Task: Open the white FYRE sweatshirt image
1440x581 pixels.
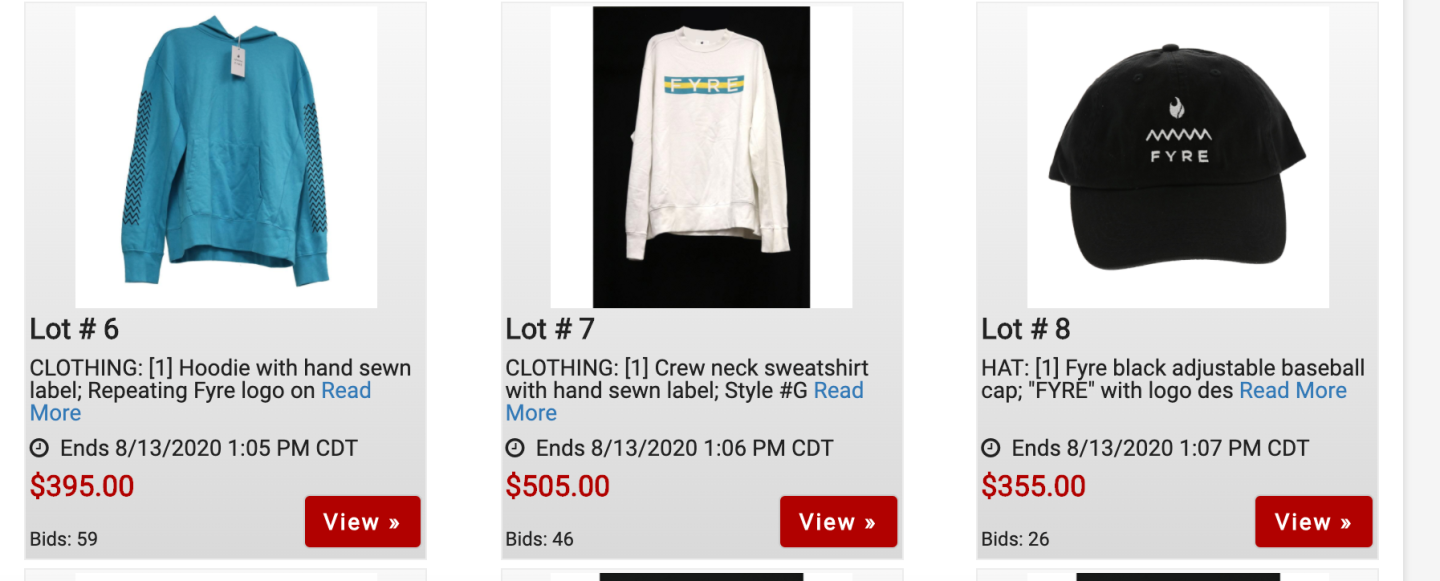Action: tap(701, 157)
